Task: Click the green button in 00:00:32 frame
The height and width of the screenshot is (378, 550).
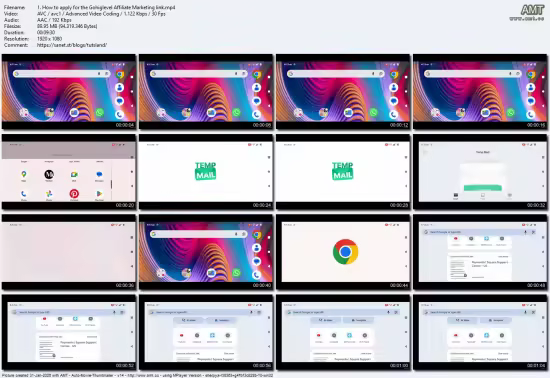Action: click(483, 188)
